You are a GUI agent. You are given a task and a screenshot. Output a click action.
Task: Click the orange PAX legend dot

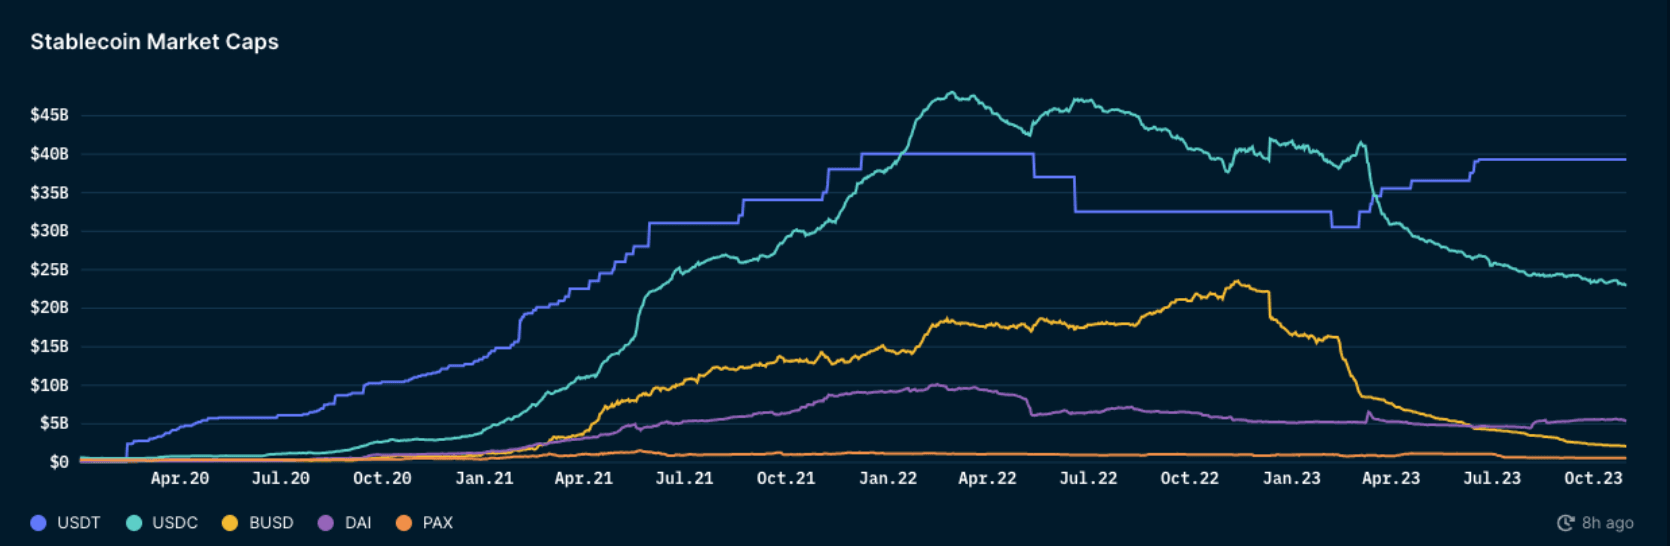[x=404, y=523]
